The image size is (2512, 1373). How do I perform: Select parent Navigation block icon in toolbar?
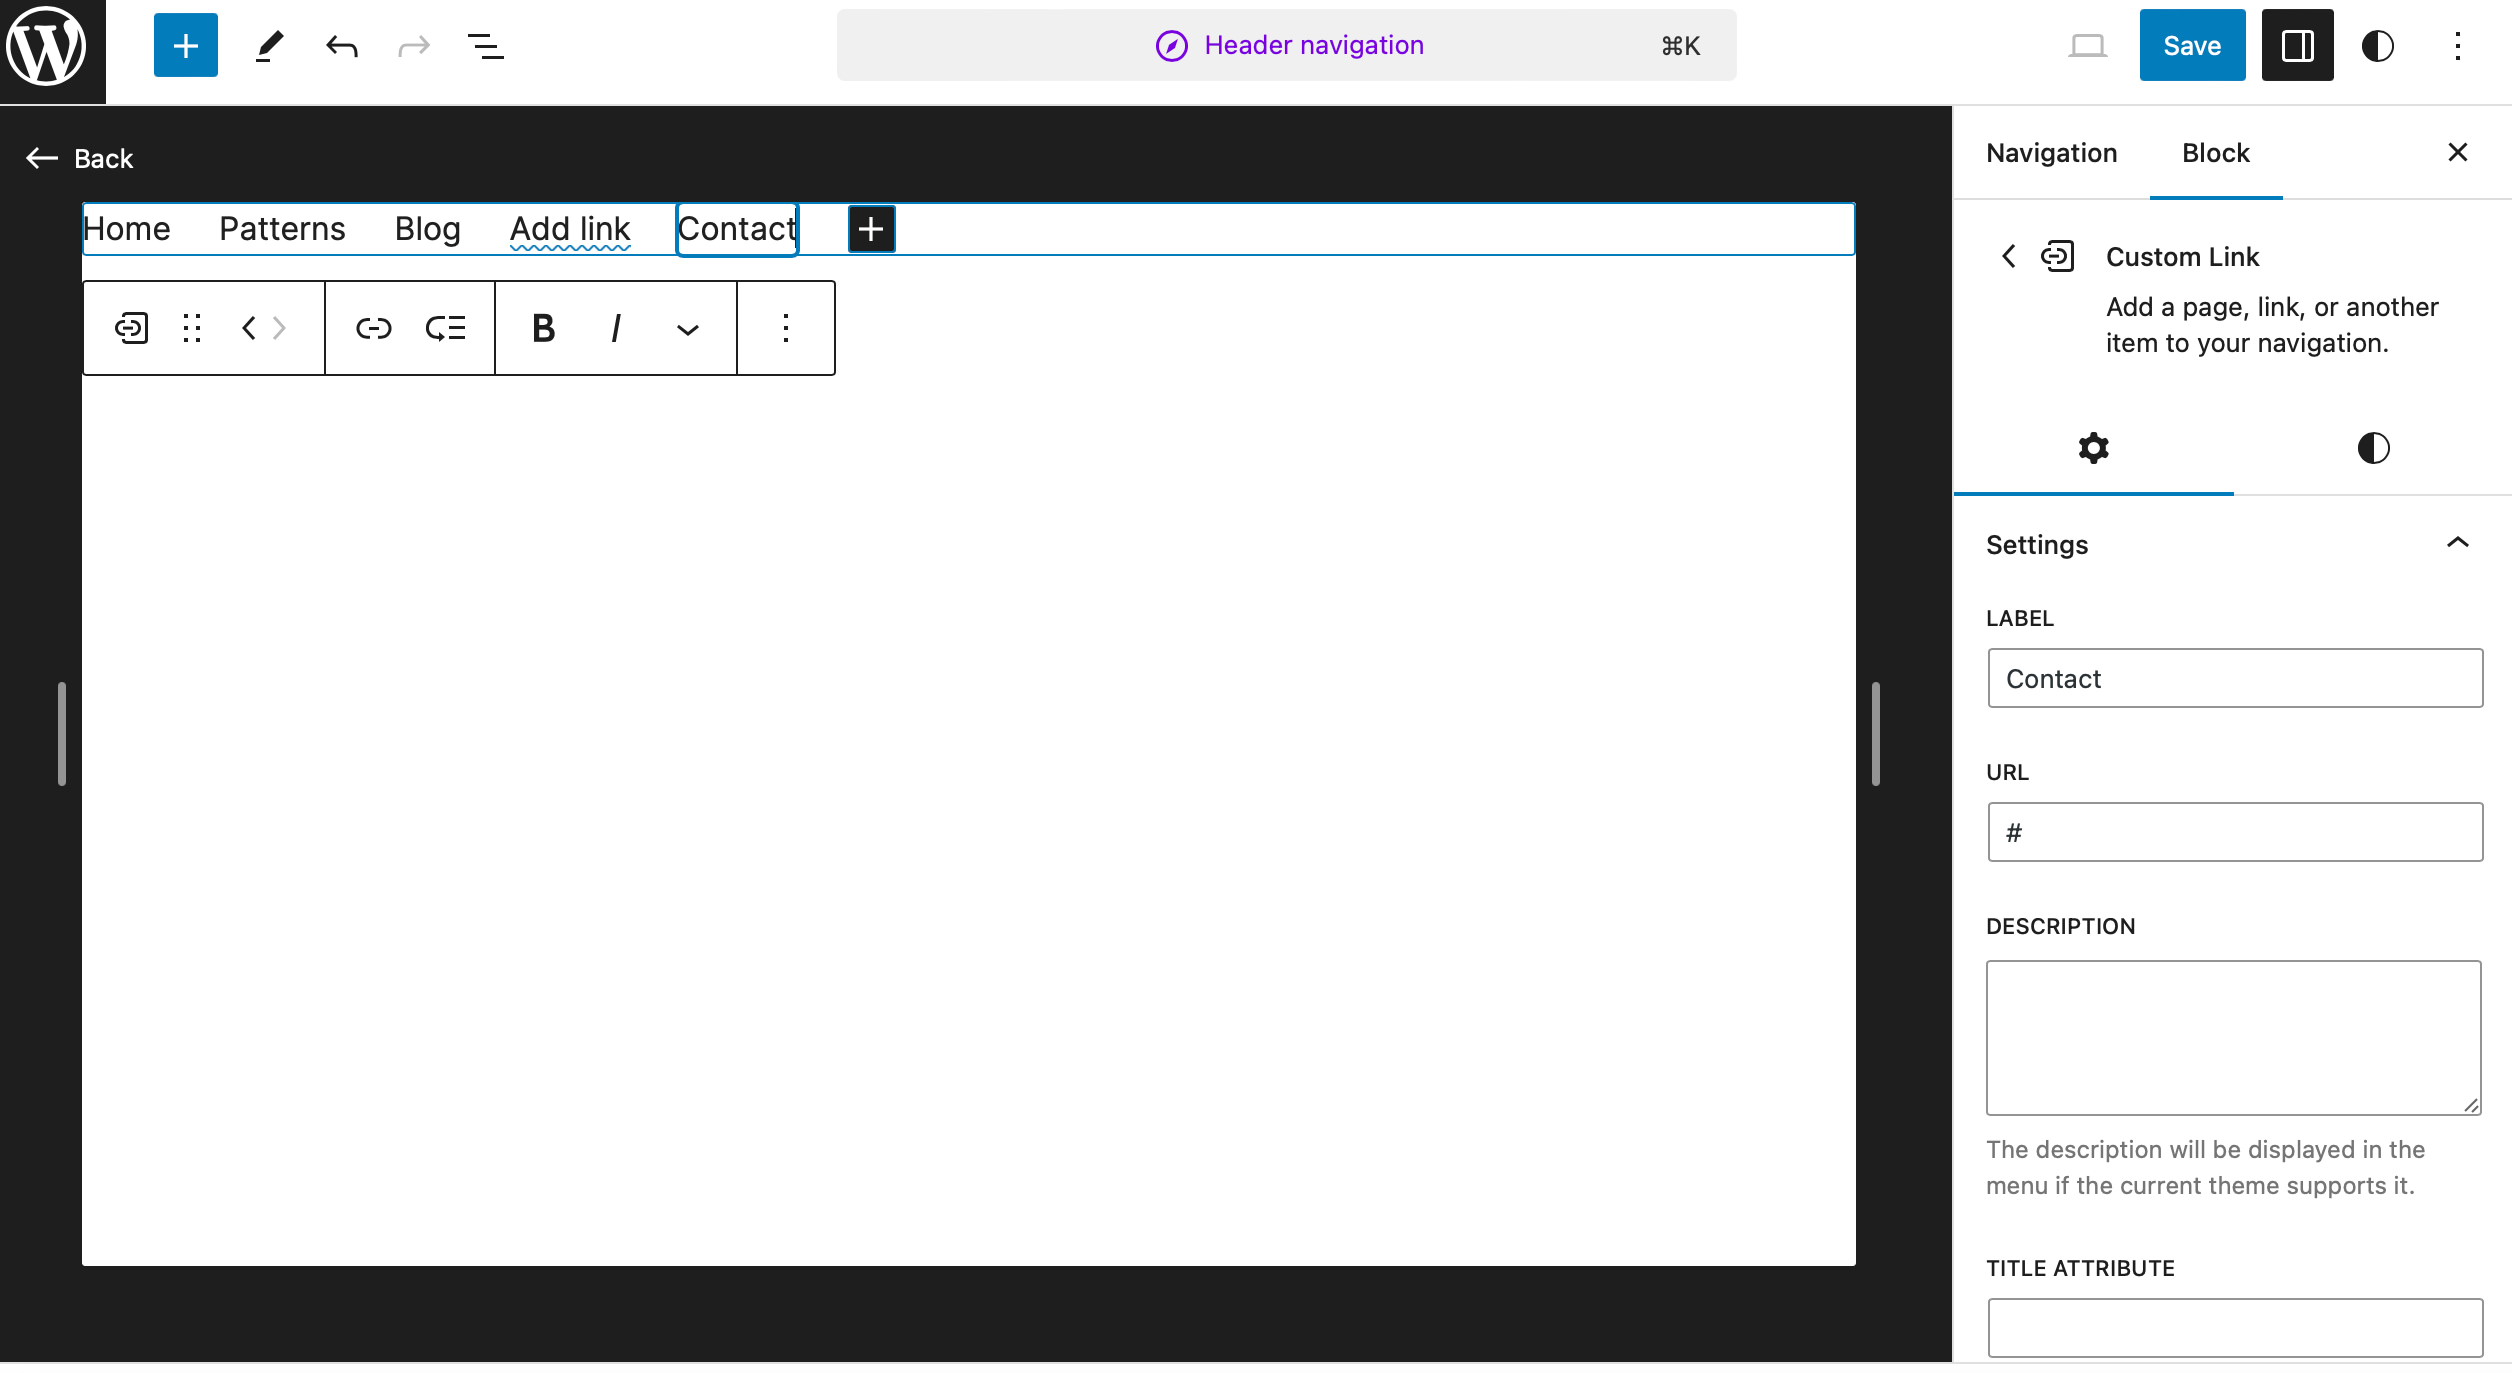click(131, 328)
